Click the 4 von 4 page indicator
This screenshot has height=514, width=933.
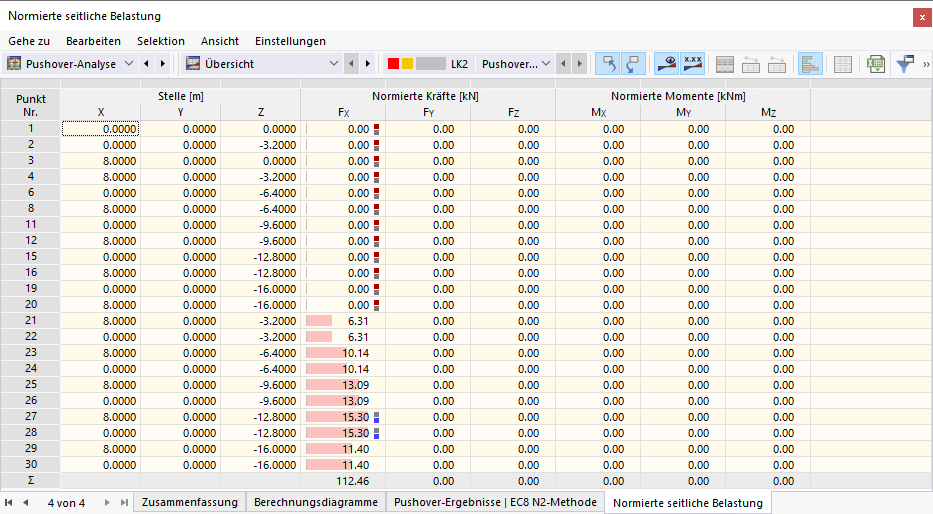pyautogui.click(x=66, y=503)
